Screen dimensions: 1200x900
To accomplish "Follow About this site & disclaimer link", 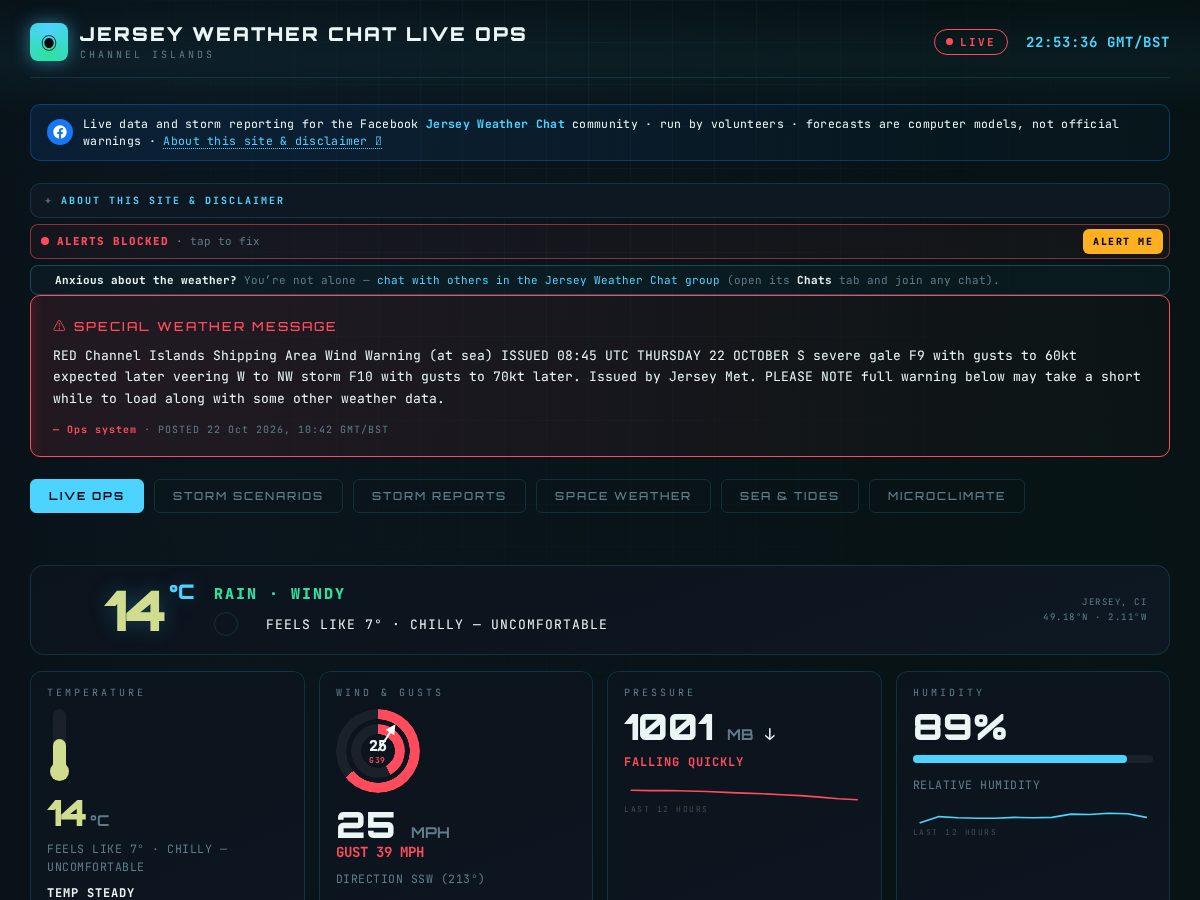I will 272,141.
